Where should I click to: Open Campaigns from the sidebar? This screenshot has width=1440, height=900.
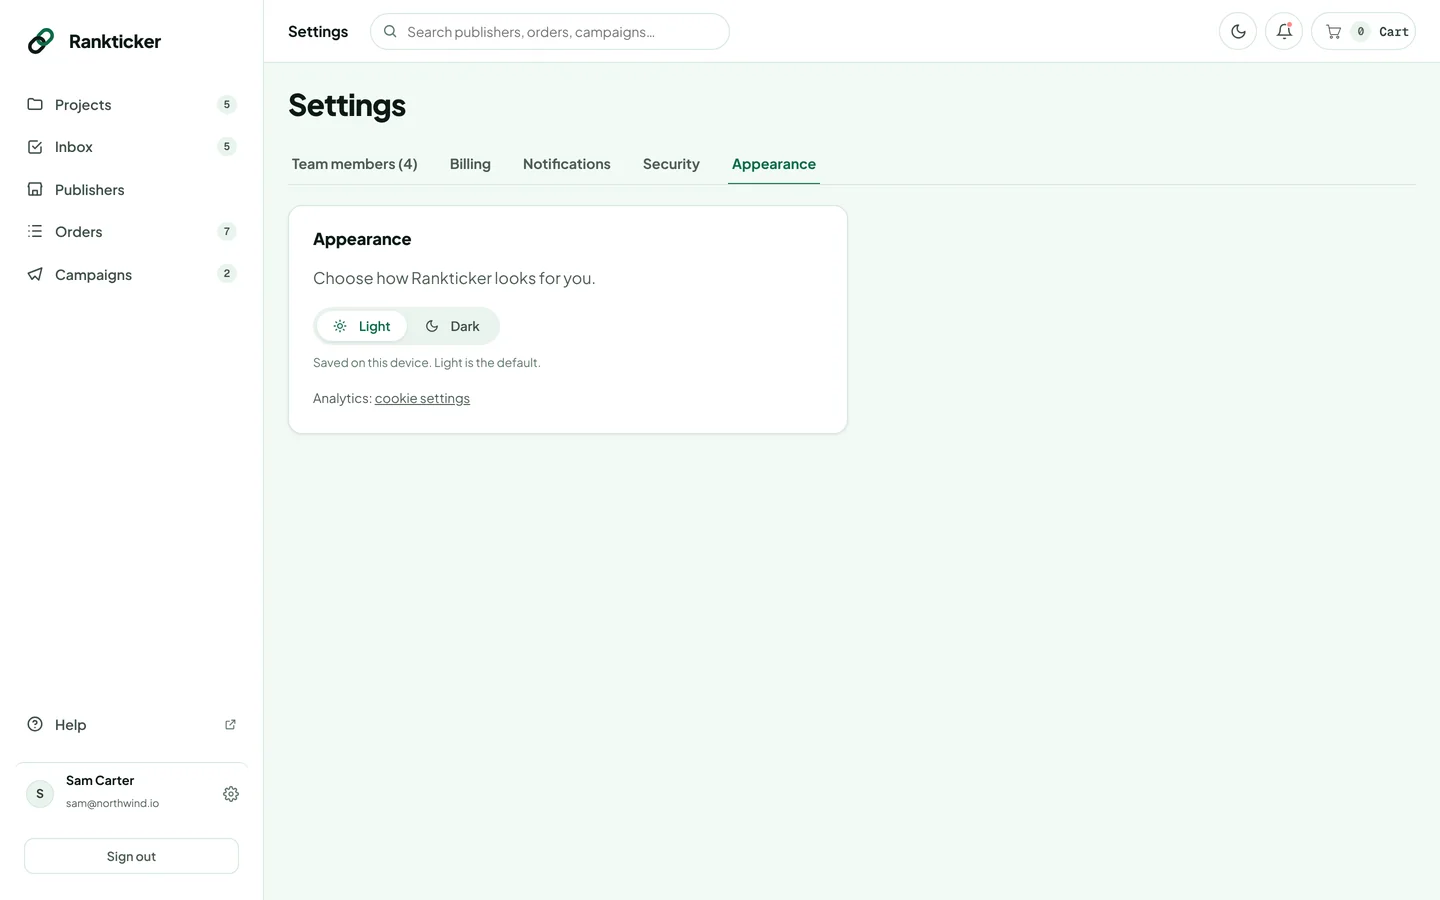(x=131, y=274)
